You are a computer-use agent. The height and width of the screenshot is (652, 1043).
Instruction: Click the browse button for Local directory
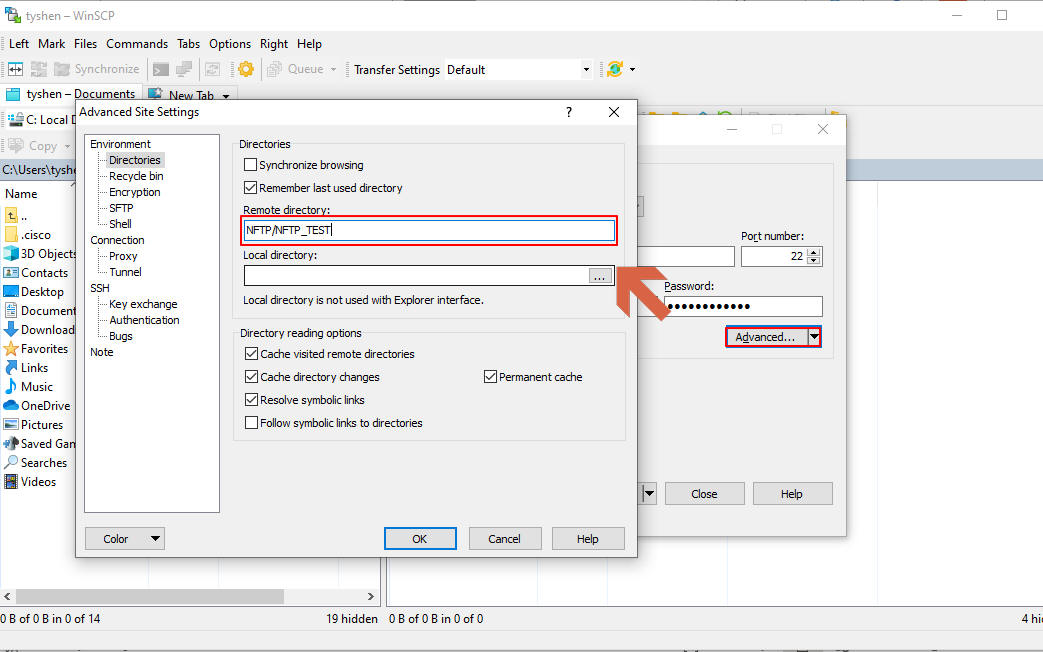point(600,276)
